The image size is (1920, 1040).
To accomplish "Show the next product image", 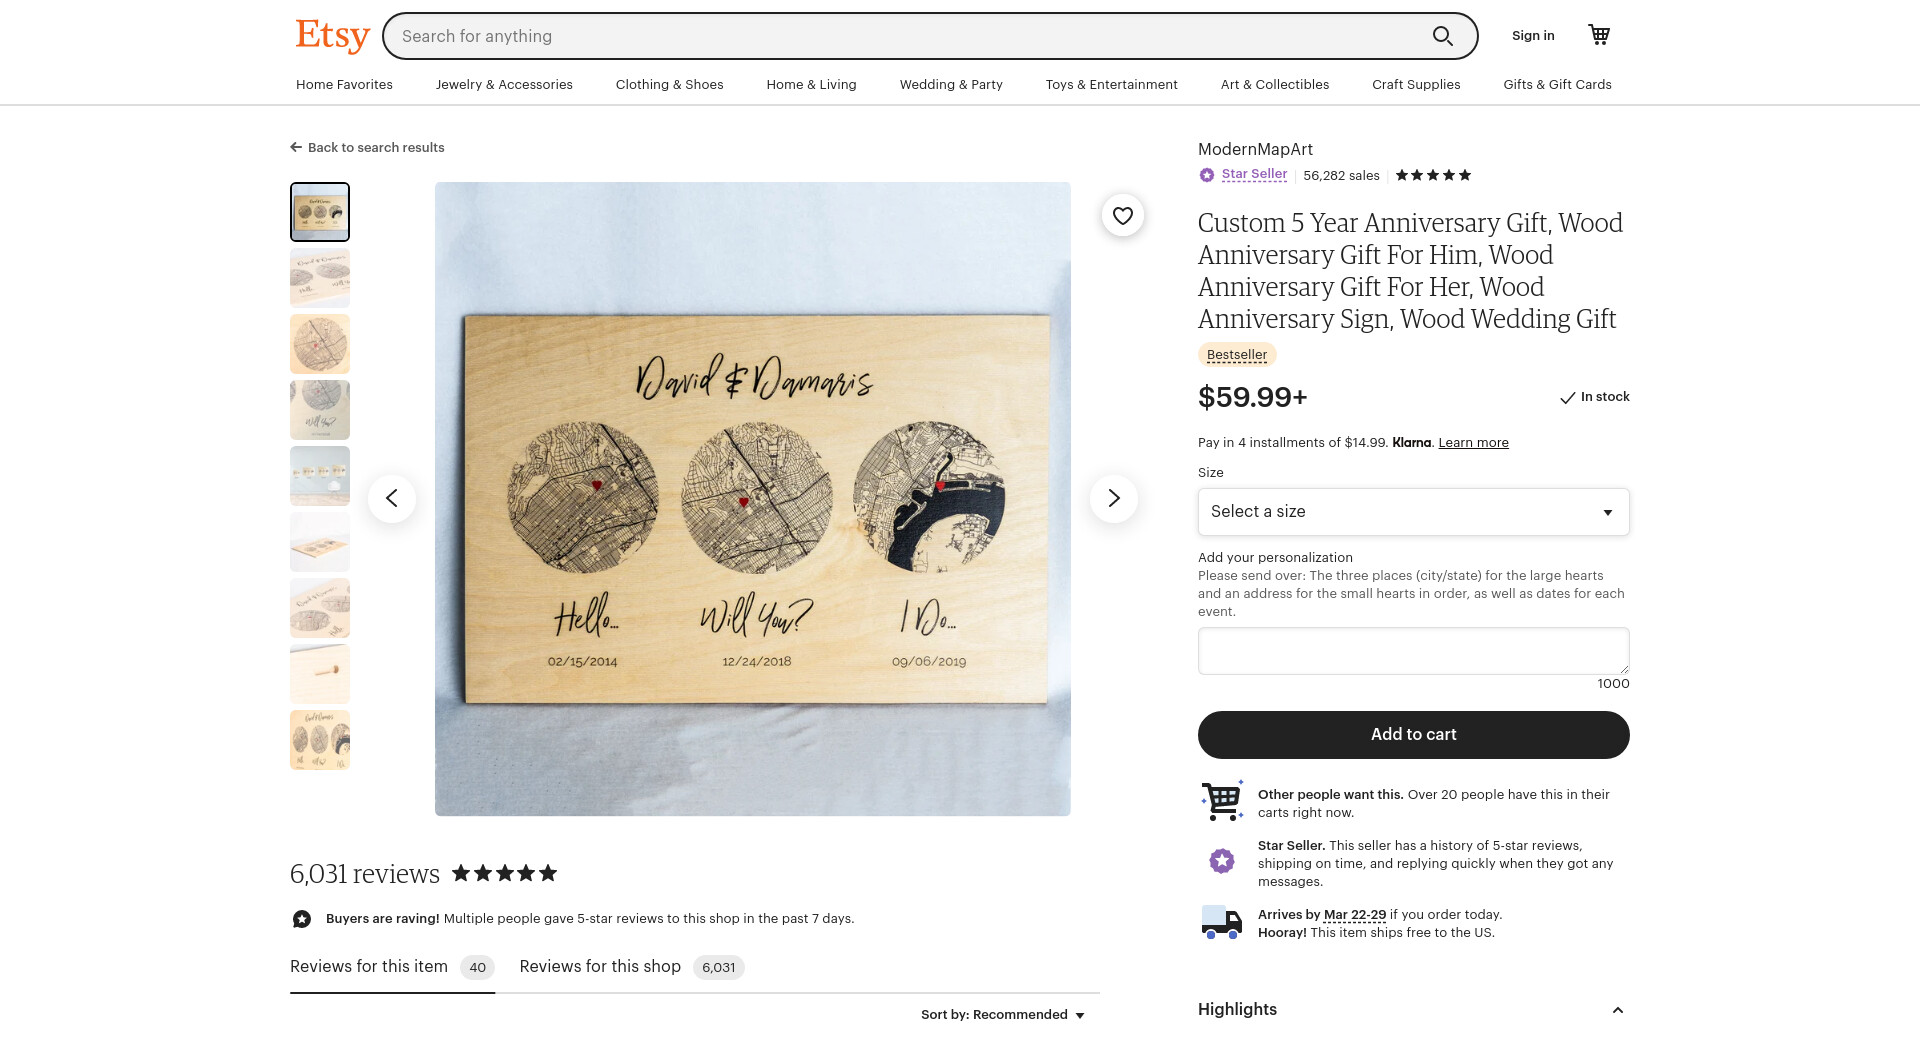I will point(1113,498).
